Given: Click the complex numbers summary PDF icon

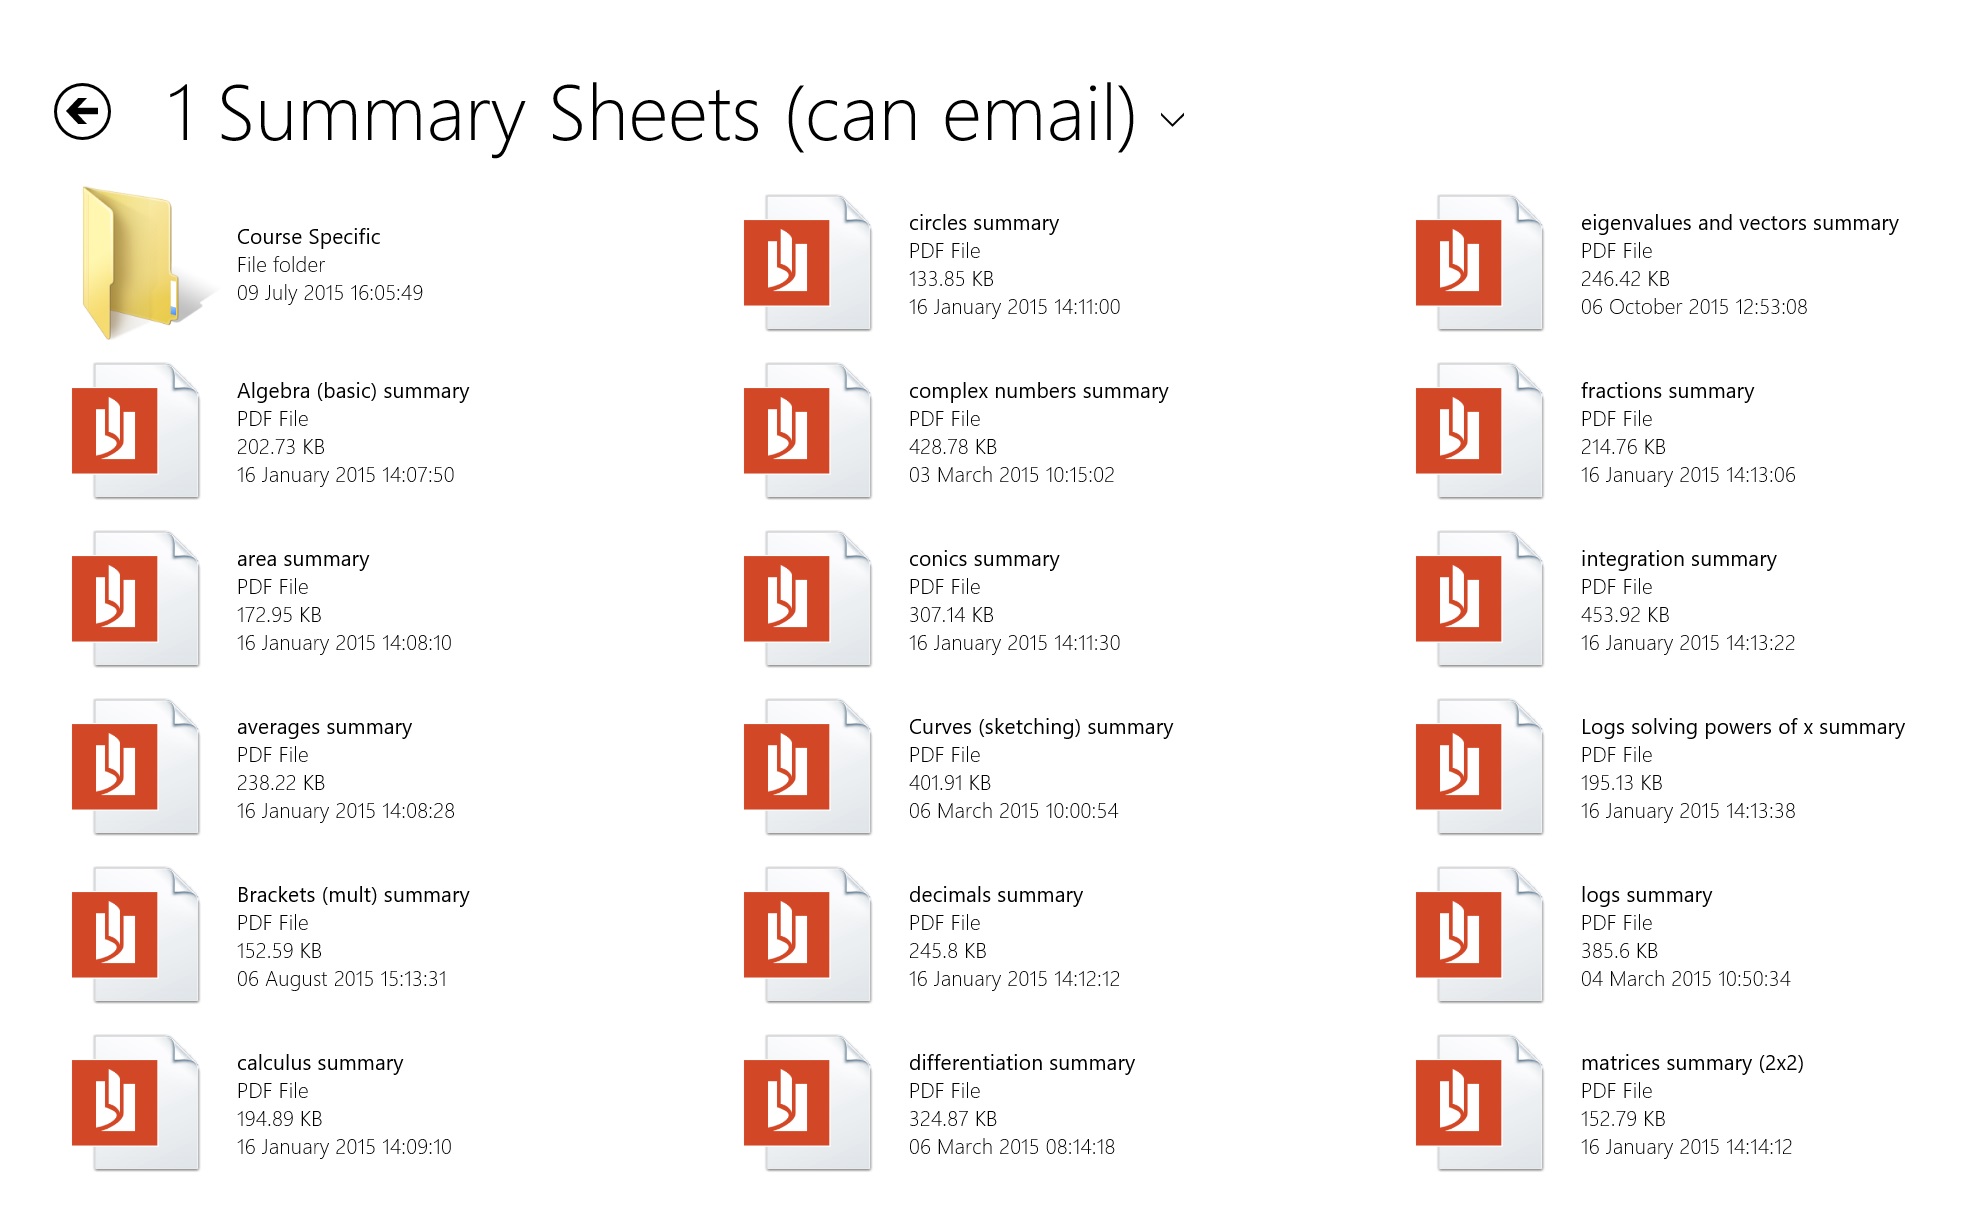Looking at the screenshot, I should click(807, 431).
